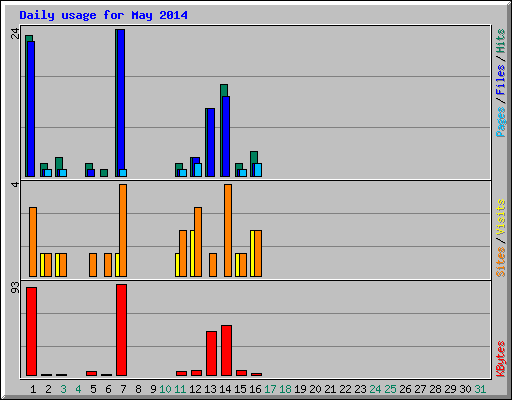Select the red KBytes bar for day 1

tap(31, 331)
